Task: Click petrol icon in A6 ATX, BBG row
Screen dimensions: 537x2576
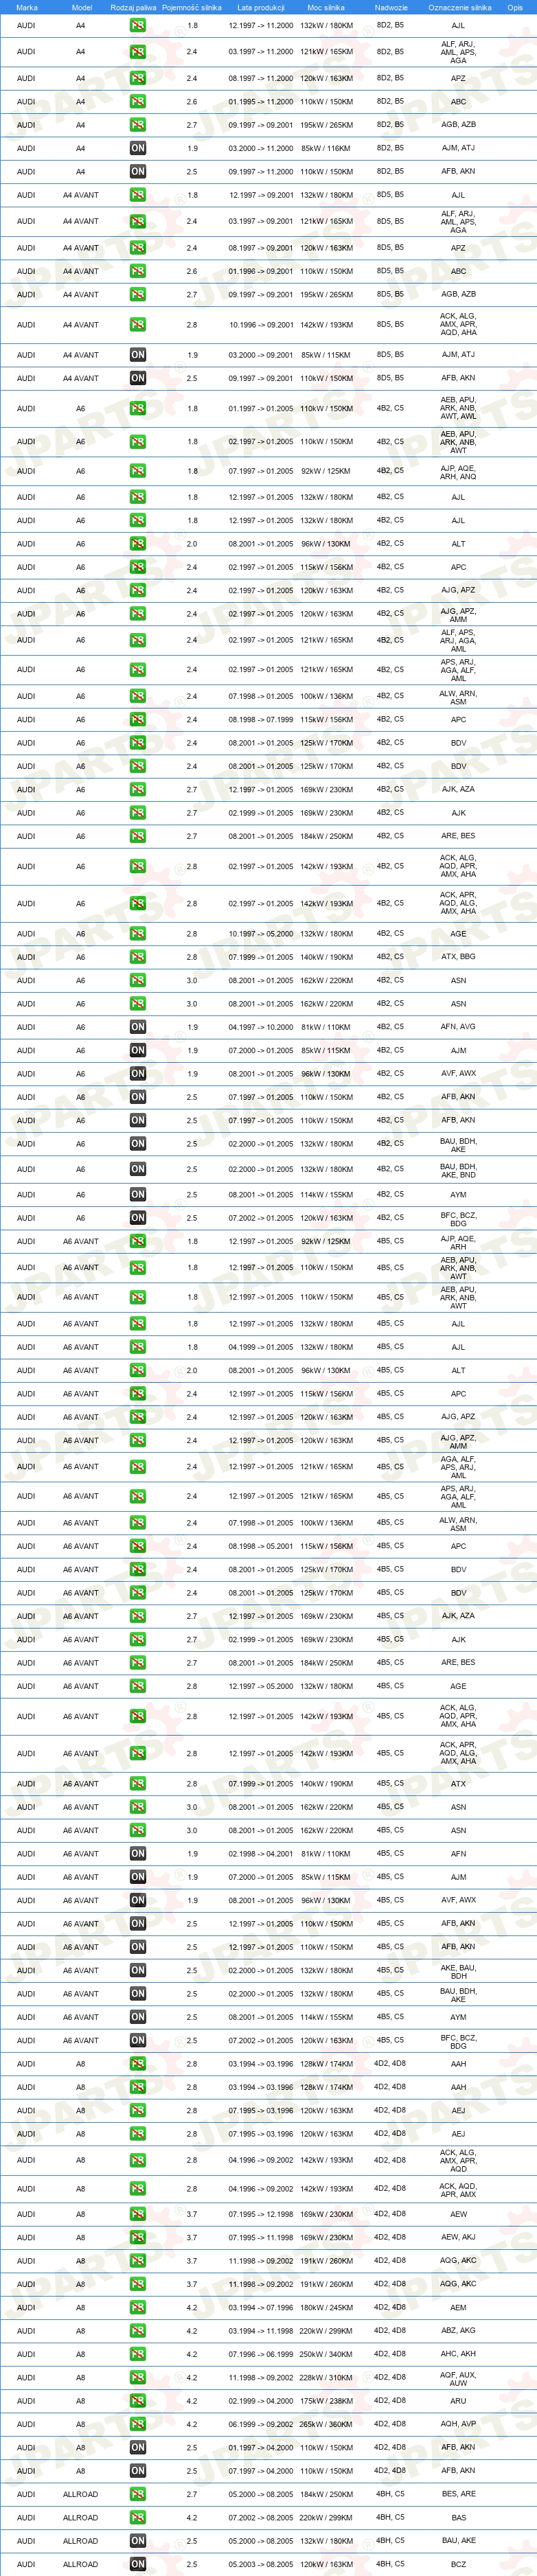Action: (x=138, y=957)
